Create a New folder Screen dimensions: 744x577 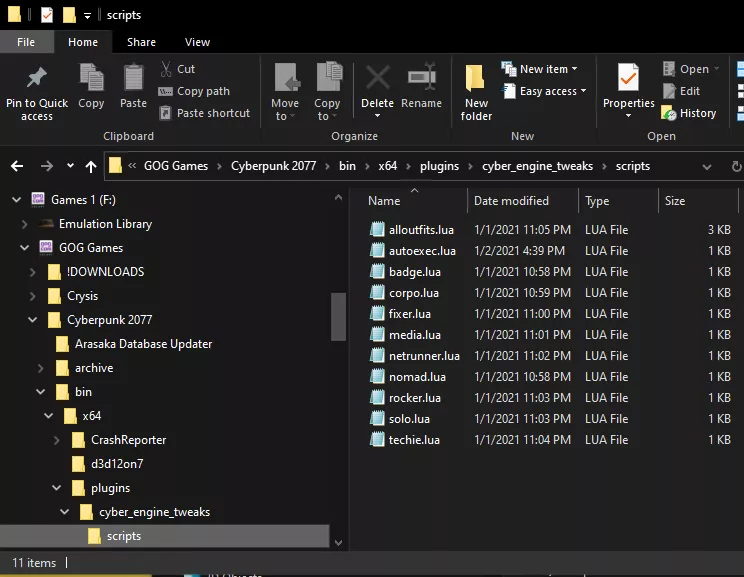coord(476,92)
